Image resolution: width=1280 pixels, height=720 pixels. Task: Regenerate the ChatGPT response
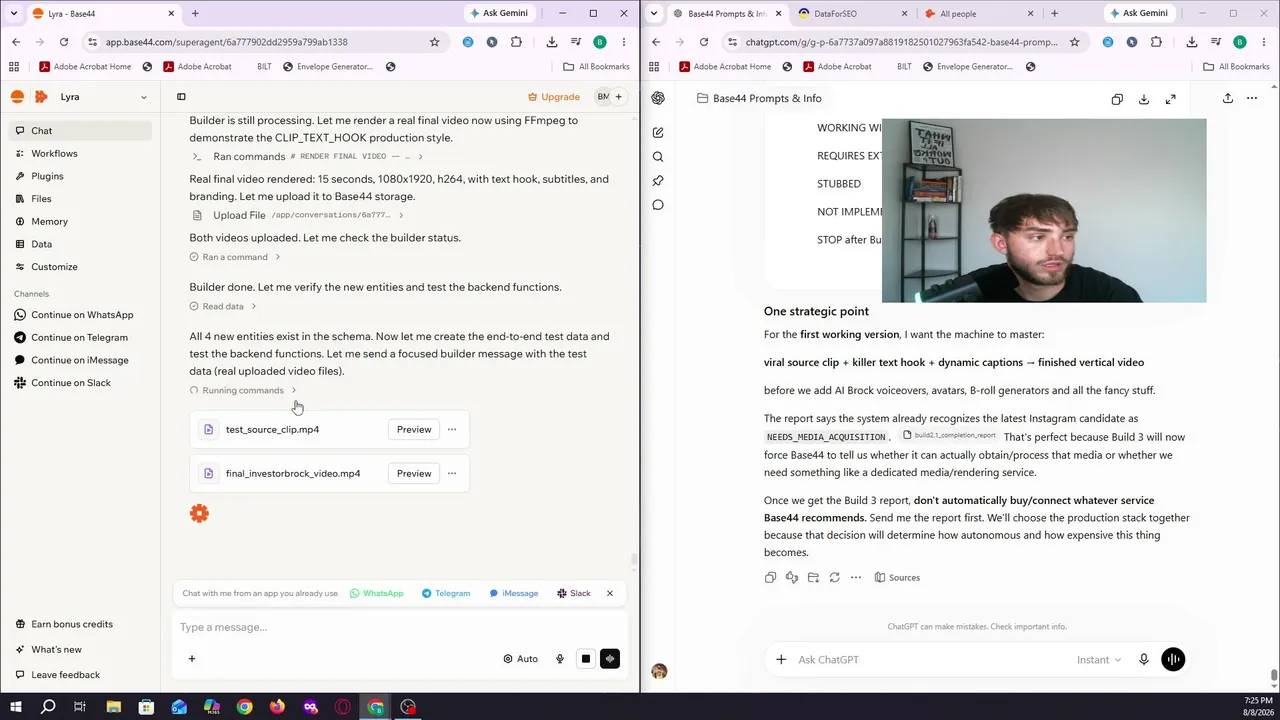tap(834, 577)
